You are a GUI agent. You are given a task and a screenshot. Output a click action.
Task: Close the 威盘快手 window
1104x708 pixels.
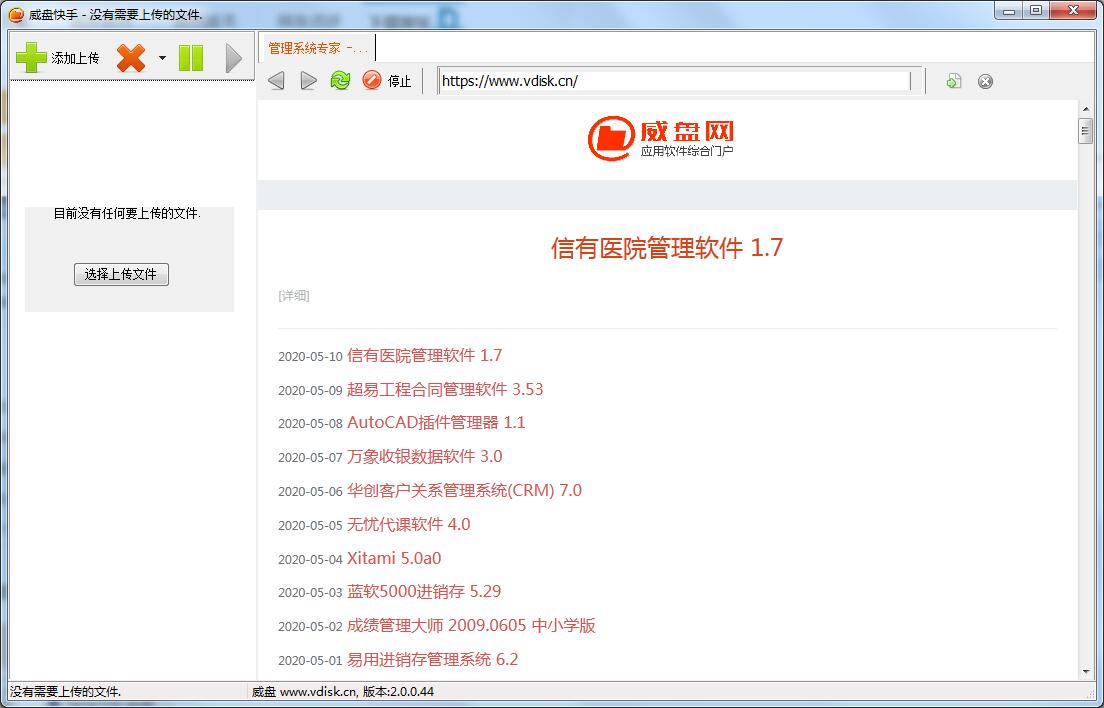1074,11
